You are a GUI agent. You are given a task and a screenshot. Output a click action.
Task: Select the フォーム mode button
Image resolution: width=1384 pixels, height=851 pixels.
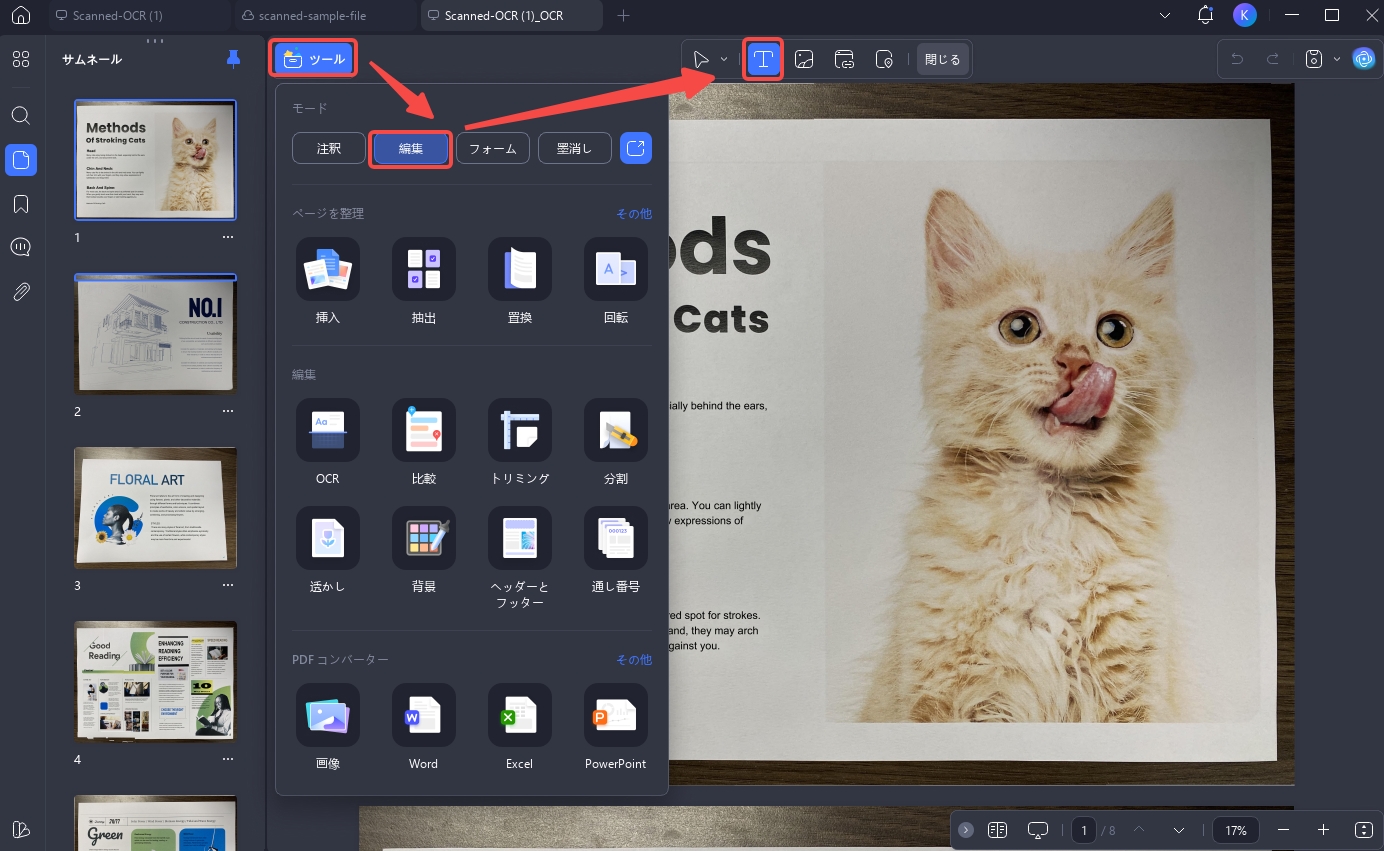(493, 148)
